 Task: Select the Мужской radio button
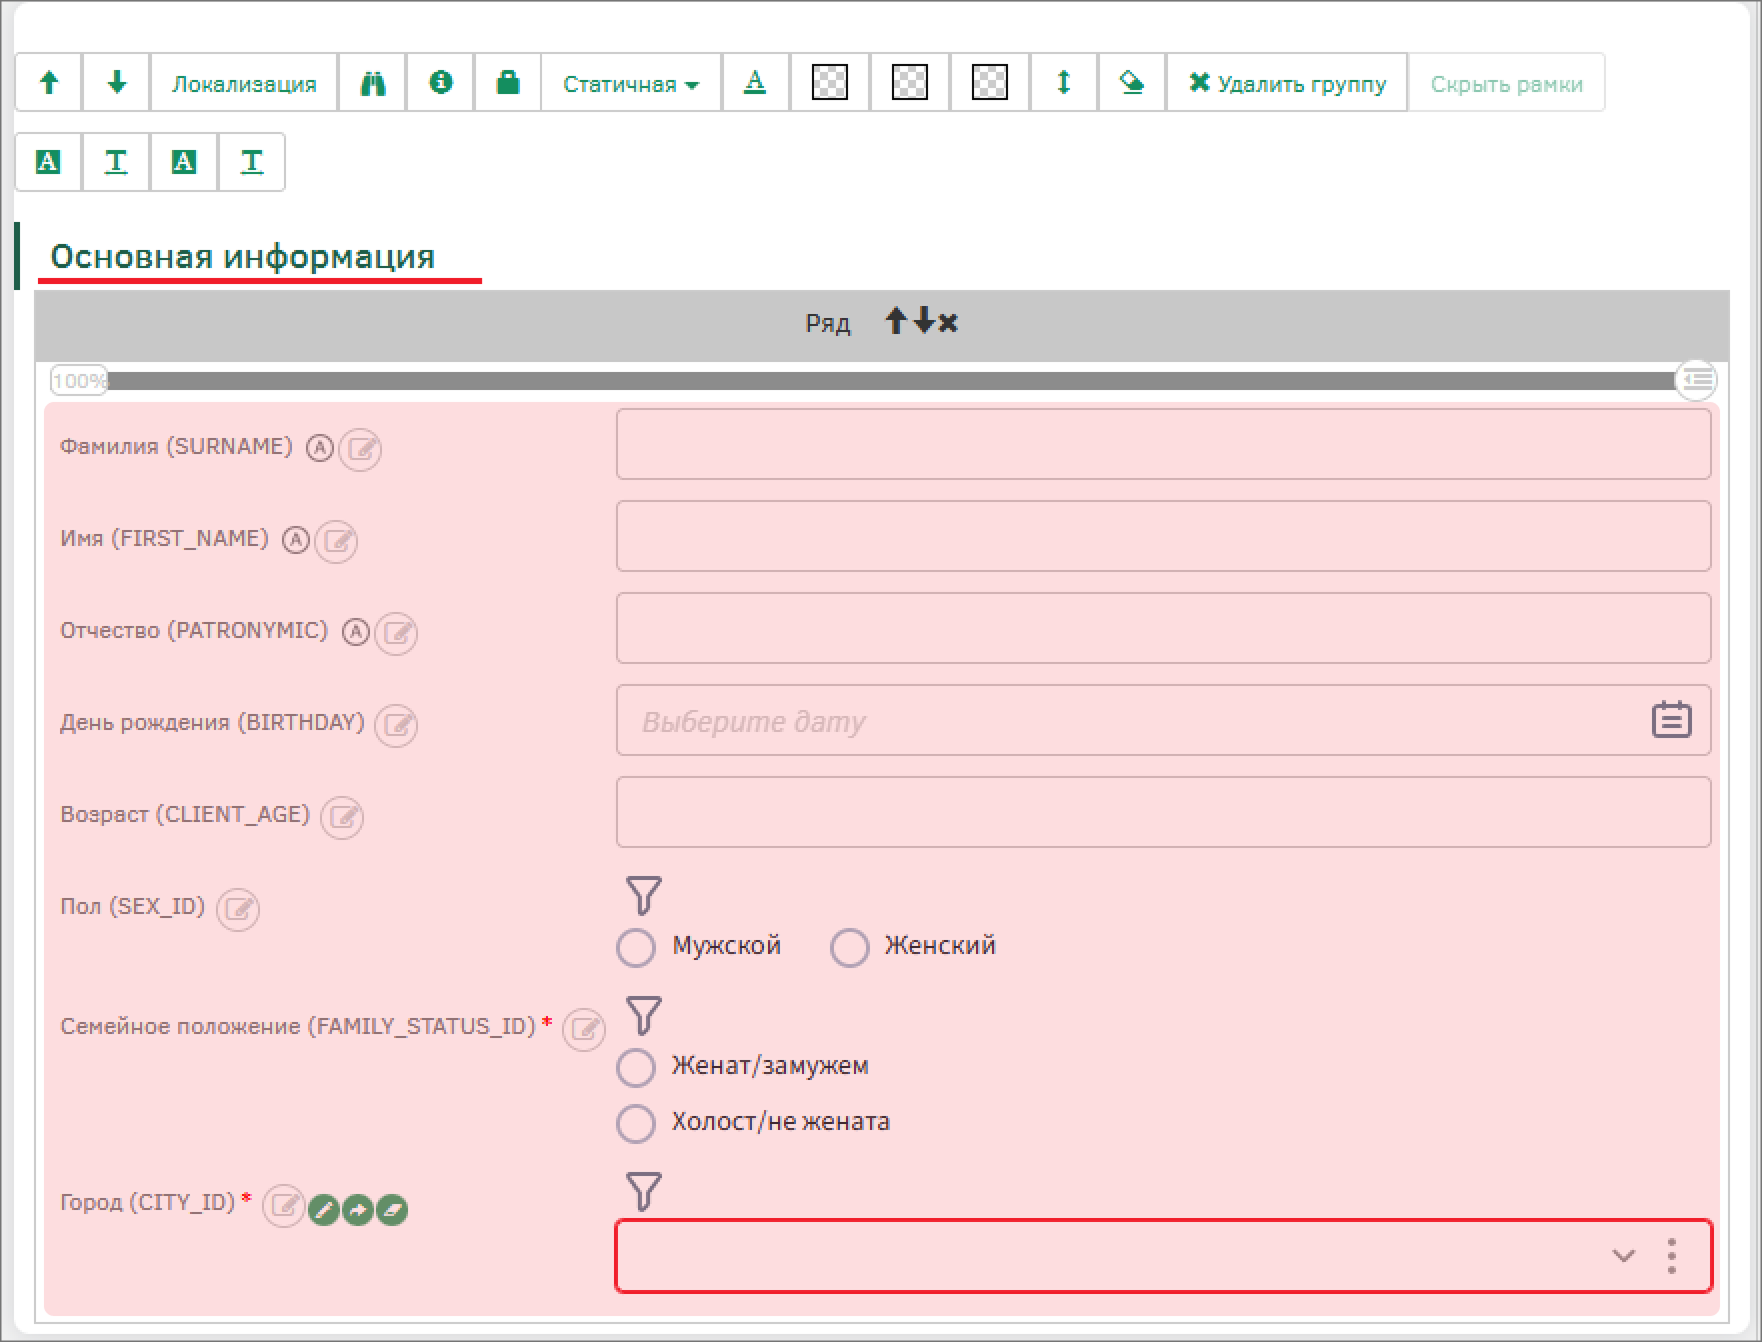(x=636, y=947)
